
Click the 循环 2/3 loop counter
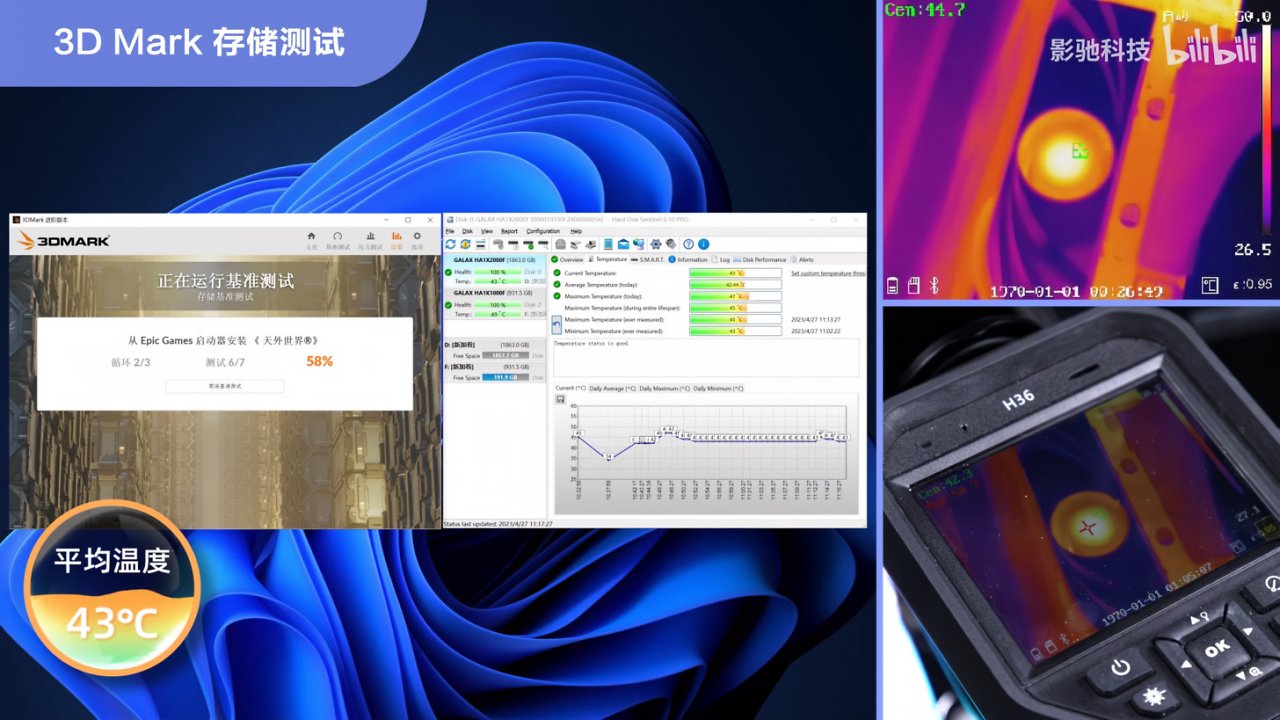(x=130, y=362)
